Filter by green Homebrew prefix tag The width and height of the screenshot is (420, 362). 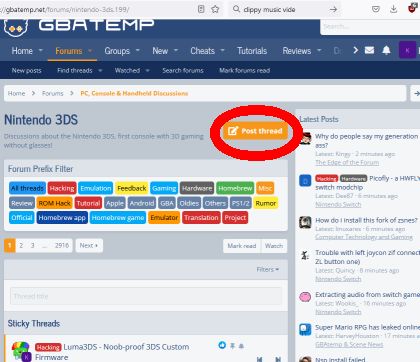235,188
